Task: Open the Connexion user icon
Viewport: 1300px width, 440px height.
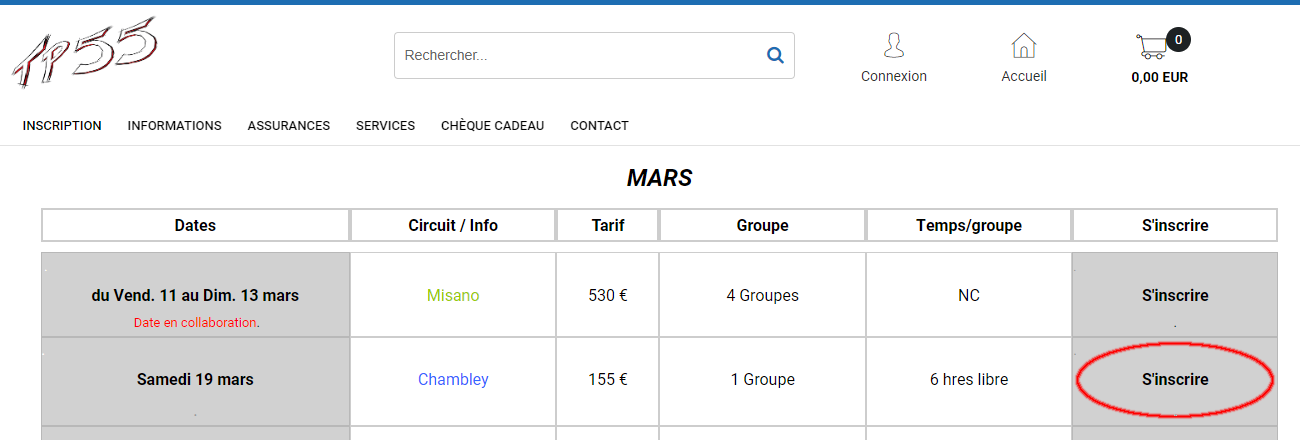Action: coord(894,46)
